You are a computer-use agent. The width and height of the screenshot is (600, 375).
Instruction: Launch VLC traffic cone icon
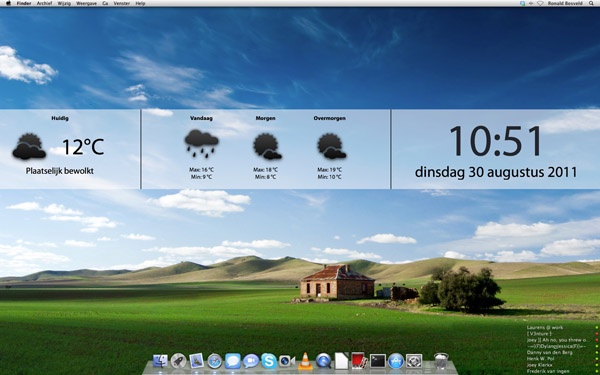pyautogui.click(x=305, y=361)
